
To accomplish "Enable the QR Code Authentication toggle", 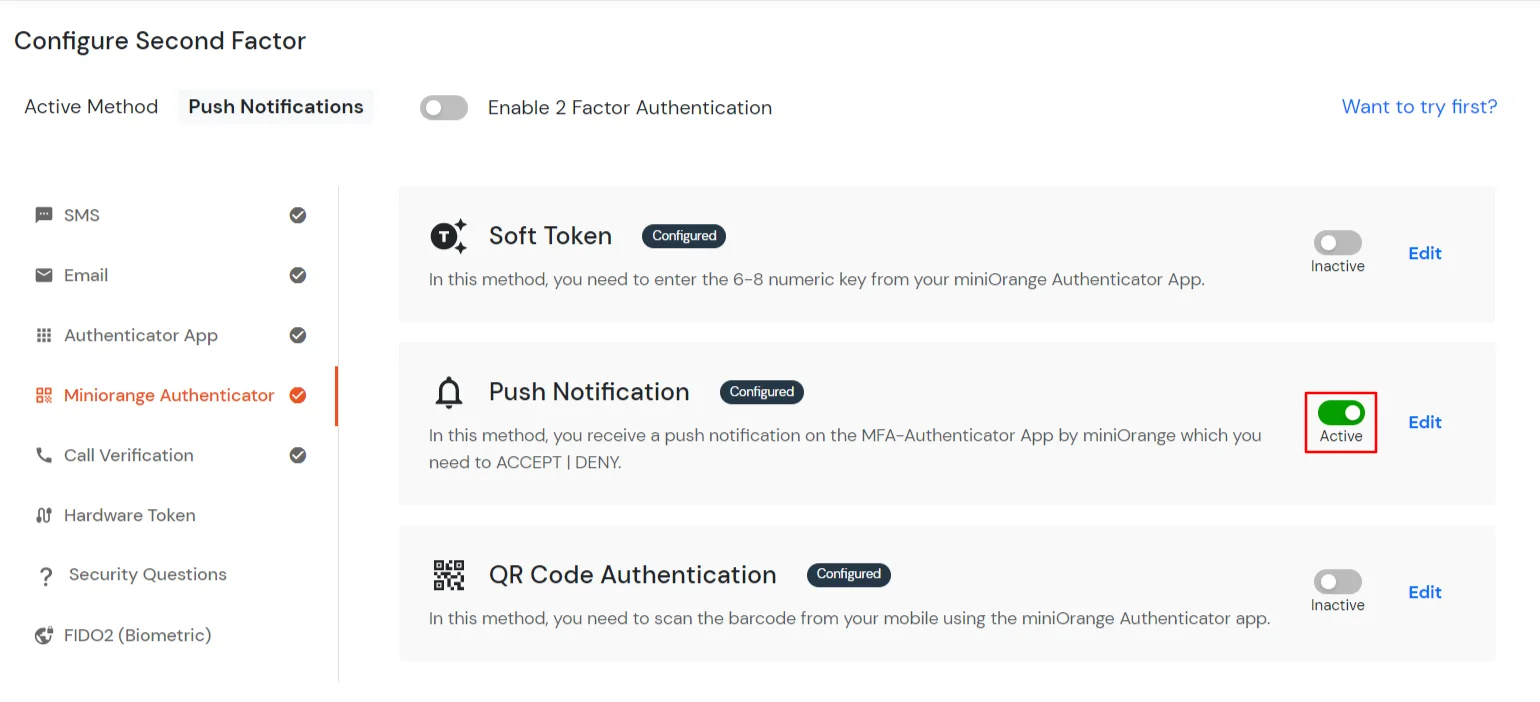I will 1337,581.
